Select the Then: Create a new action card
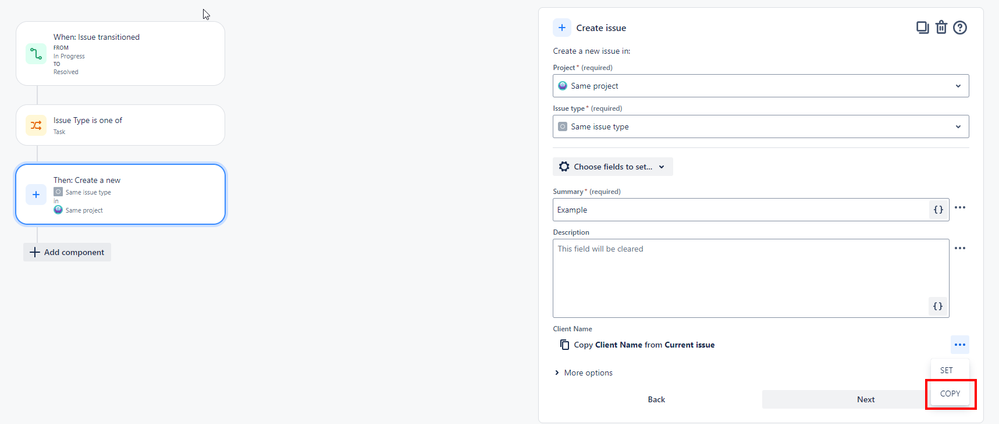999x424 pixels. coord(120,194)
